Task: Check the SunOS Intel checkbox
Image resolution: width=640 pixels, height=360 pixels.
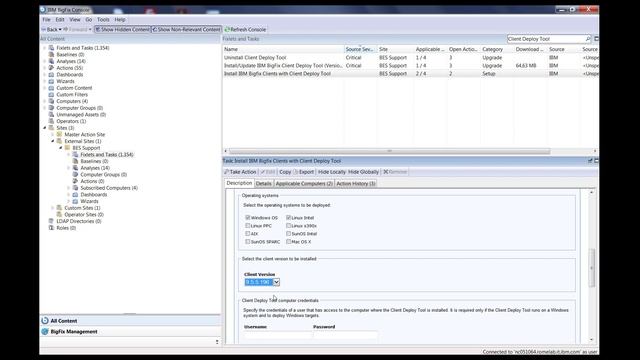Action: (x=289, y=233)
